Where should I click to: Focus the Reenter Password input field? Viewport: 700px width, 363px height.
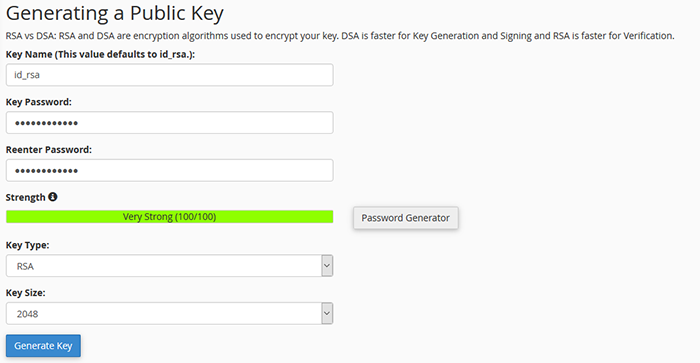point(170,170)
